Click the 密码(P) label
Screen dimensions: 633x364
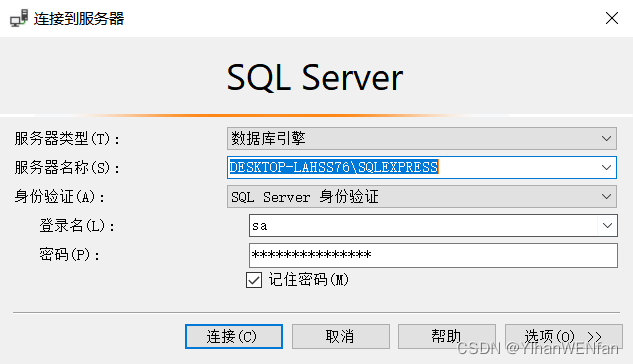coord(69,255)
